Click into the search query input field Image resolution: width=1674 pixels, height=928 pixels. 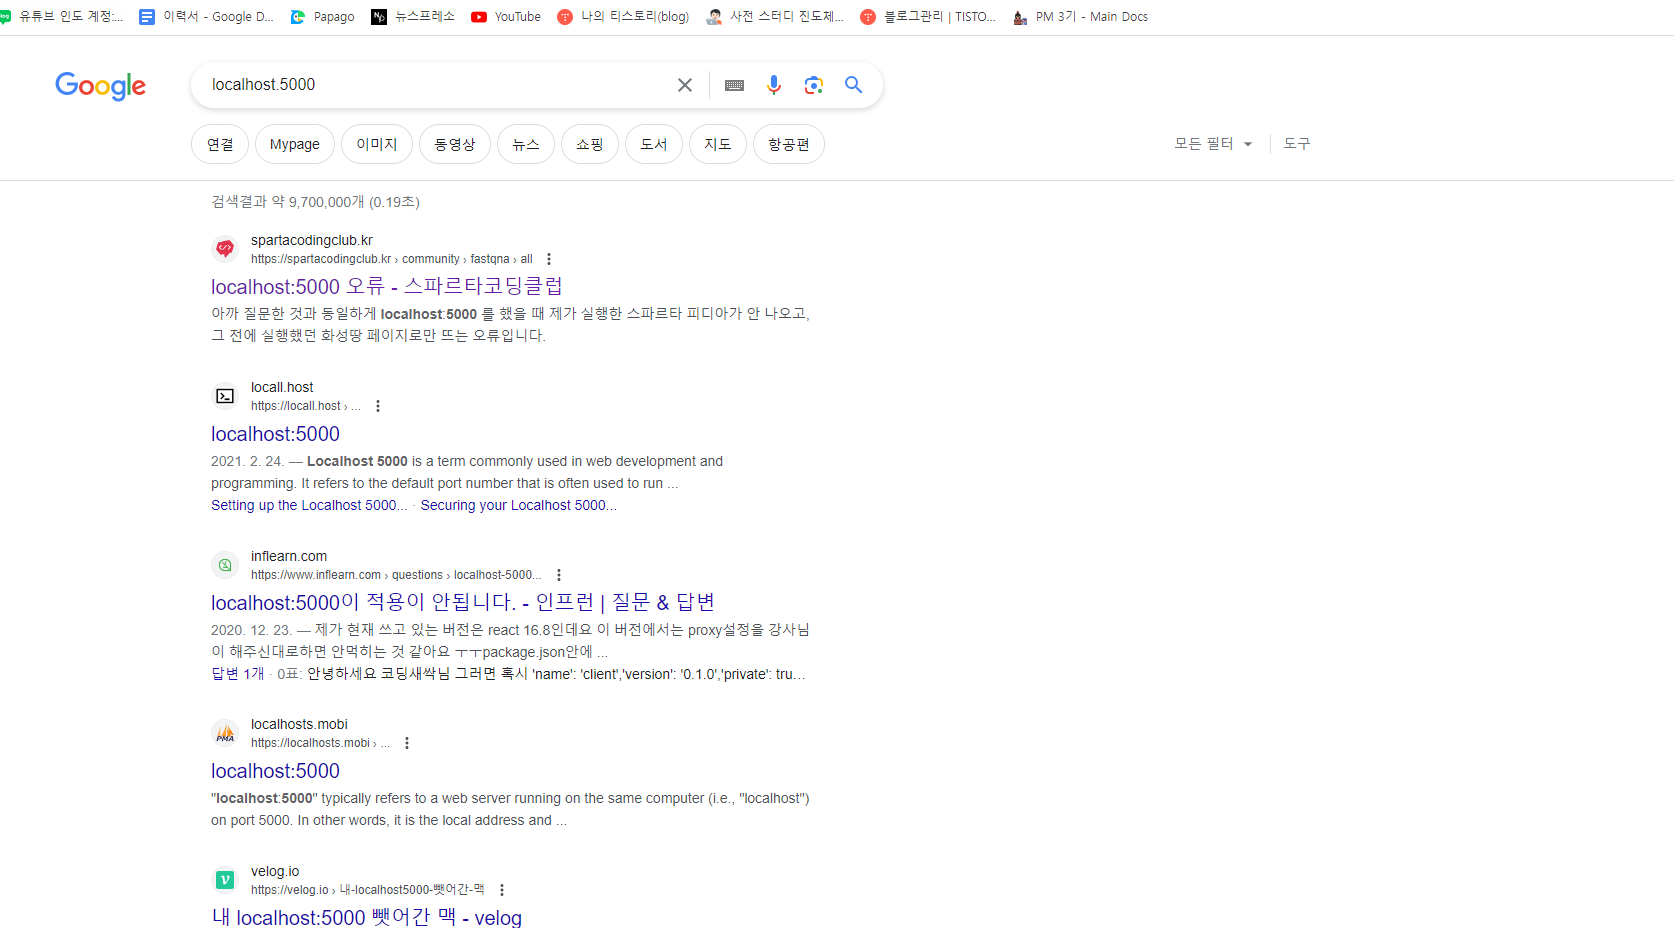pos(435,85)
